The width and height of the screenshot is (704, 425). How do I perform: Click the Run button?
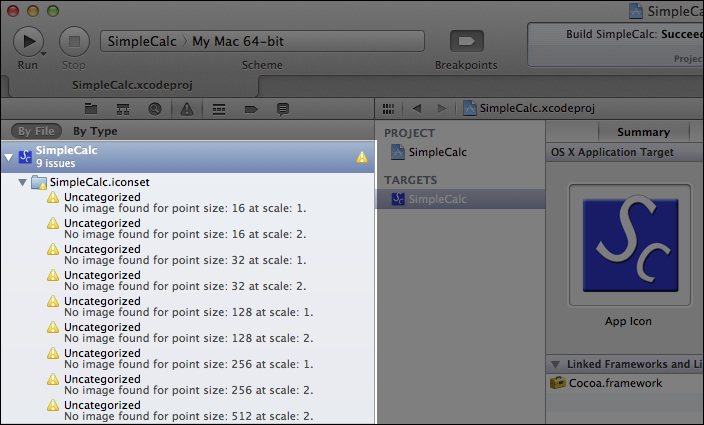[x=28, y=41]
